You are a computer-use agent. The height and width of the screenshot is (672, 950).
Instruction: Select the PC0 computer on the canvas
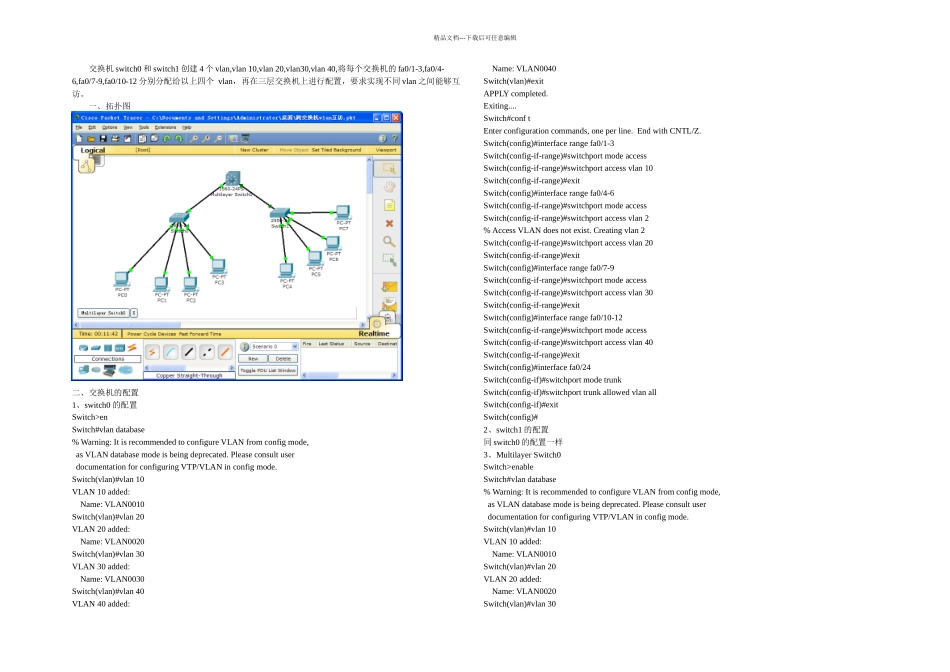coord(121,278)
